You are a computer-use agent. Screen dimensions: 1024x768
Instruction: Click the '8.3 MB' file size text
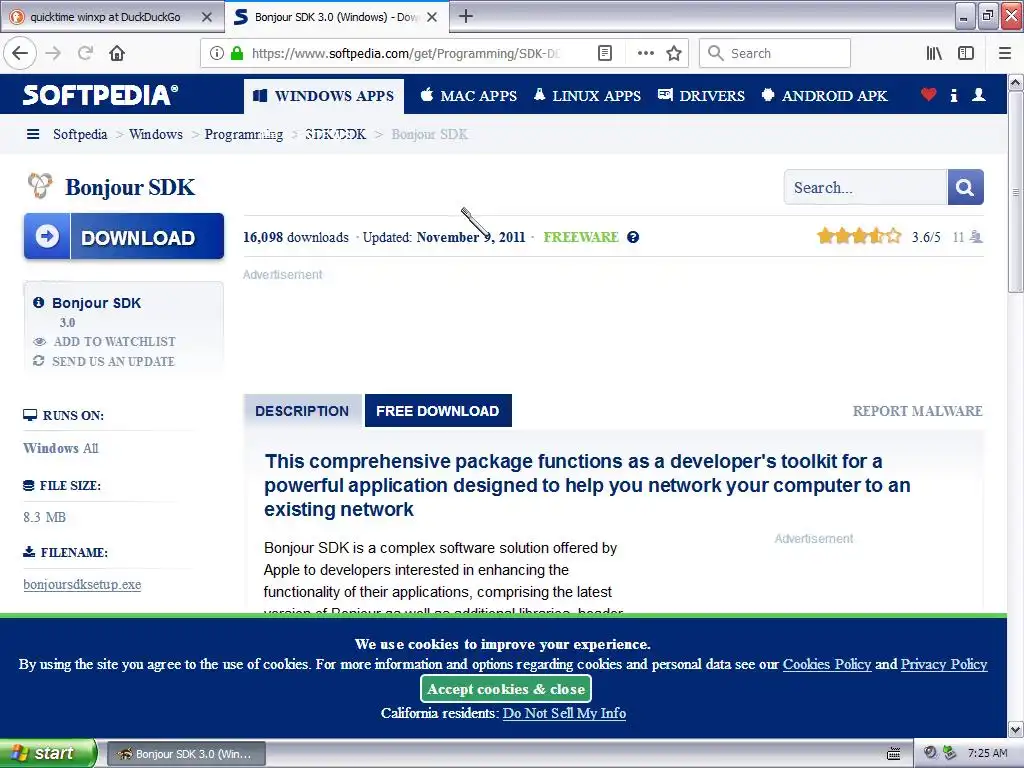click(44, 517)
